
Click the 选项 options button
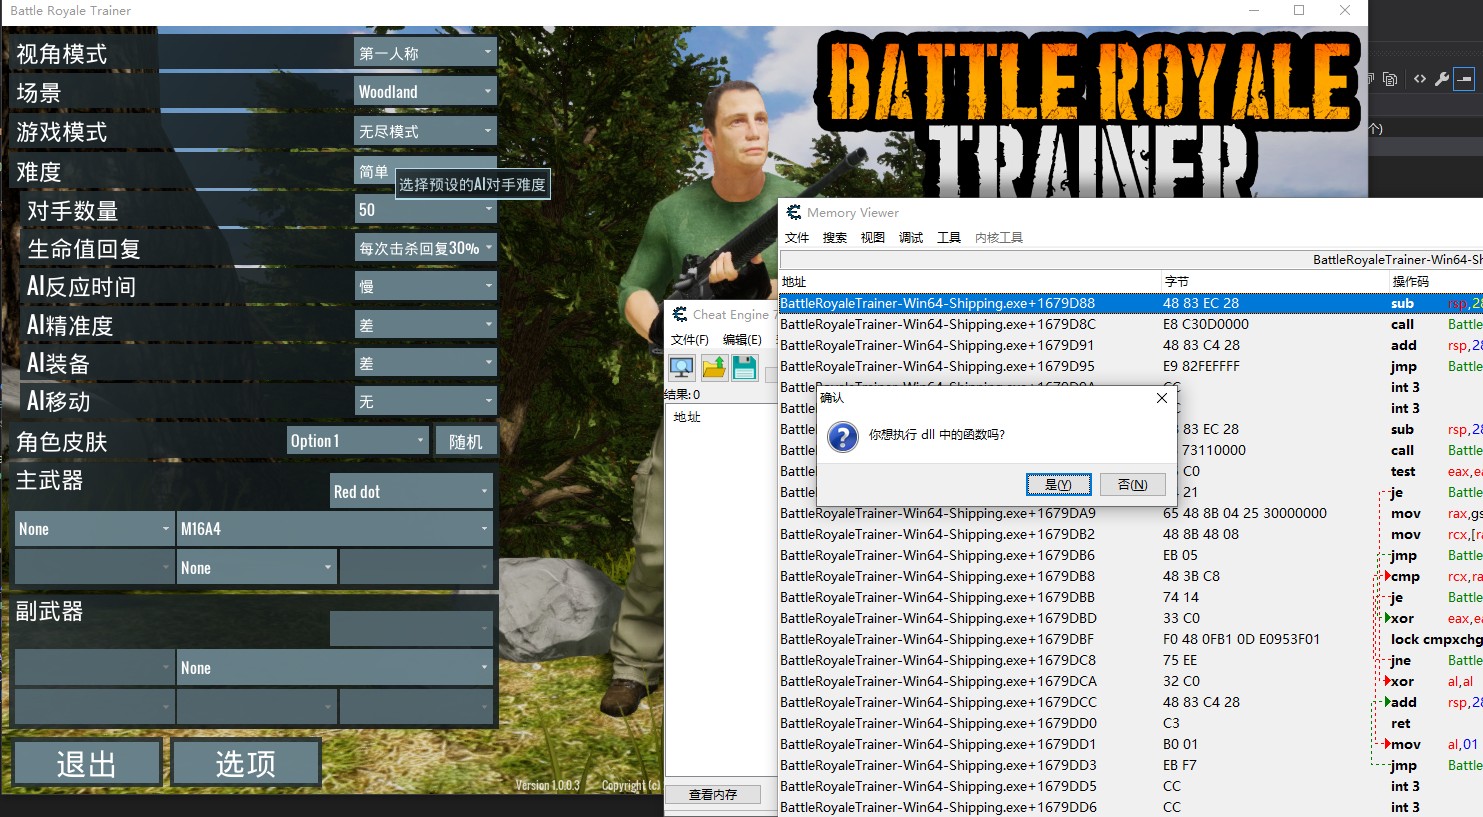(x=246, y=764)
